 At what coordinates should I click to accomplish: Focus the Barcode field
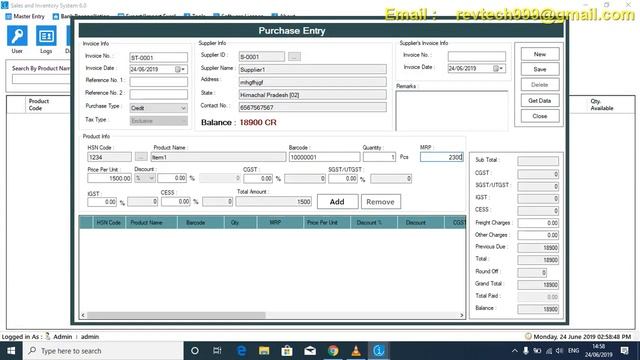pyautogui.click(x=324, y=157)
